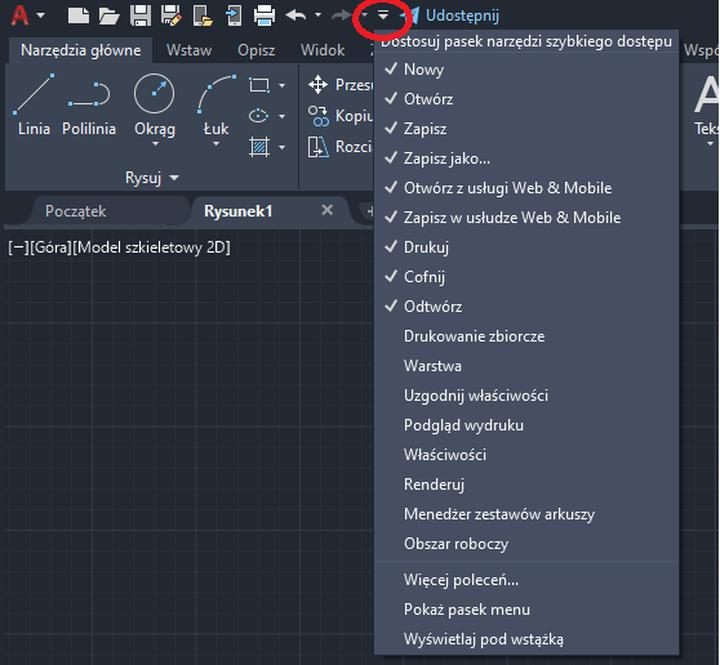Save to Web & Mobile toolbar icon
The width and height of the screenshot is (720, 665).
(x=234, y=15)
